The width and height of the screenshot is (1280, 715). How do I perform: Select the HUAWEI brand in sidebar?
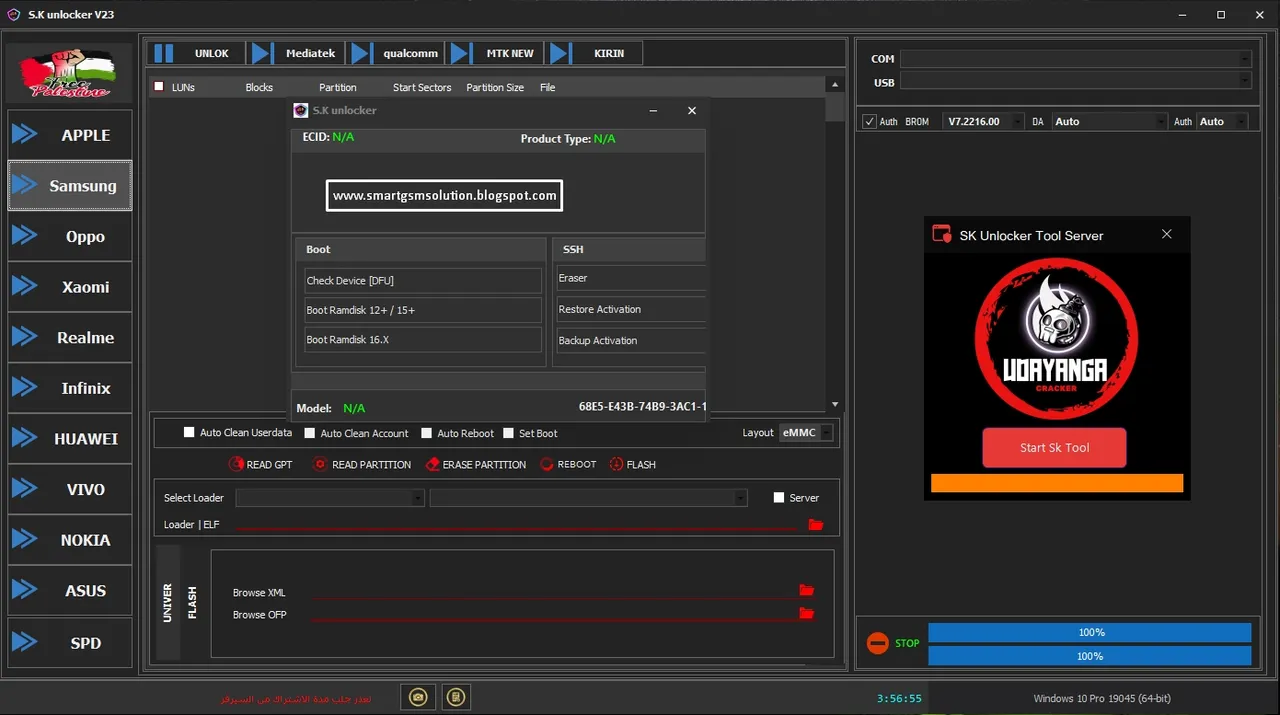pos(70,439)
